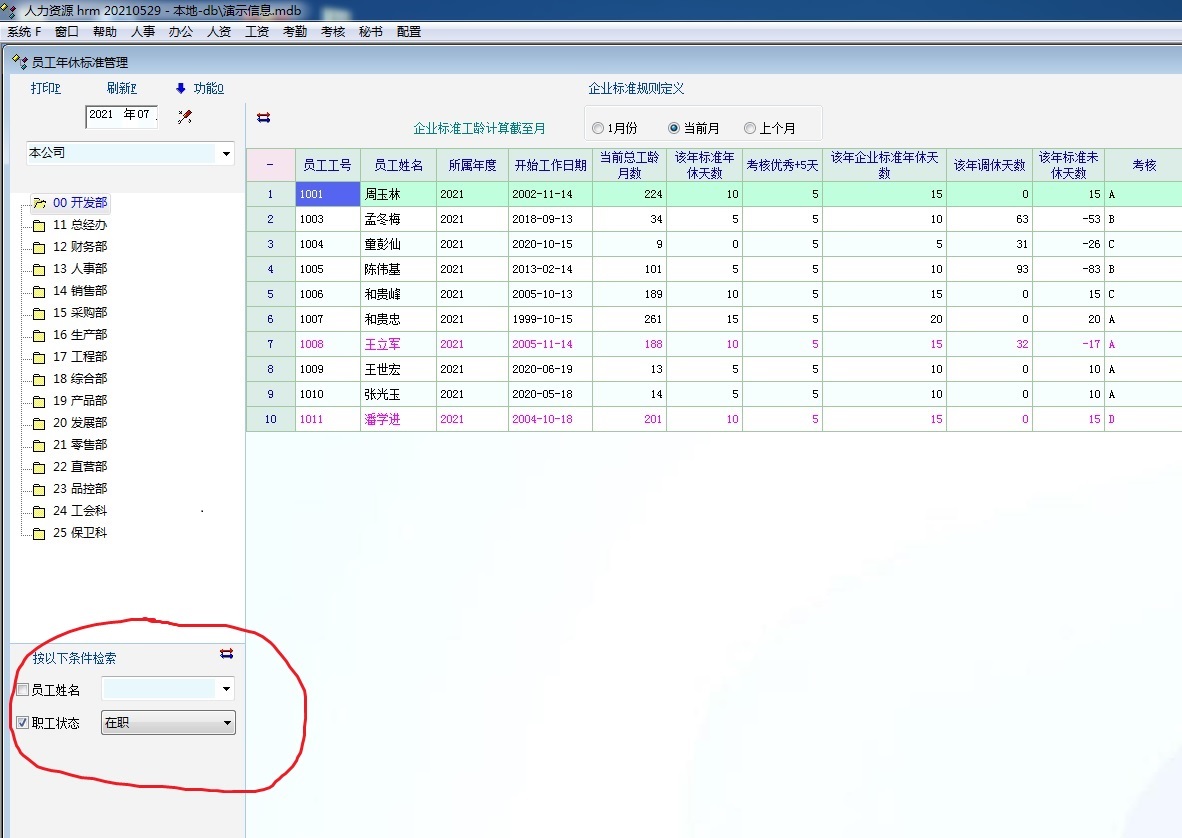
Task: Select the 1月份 radio button
Action: tap(598, 128)
